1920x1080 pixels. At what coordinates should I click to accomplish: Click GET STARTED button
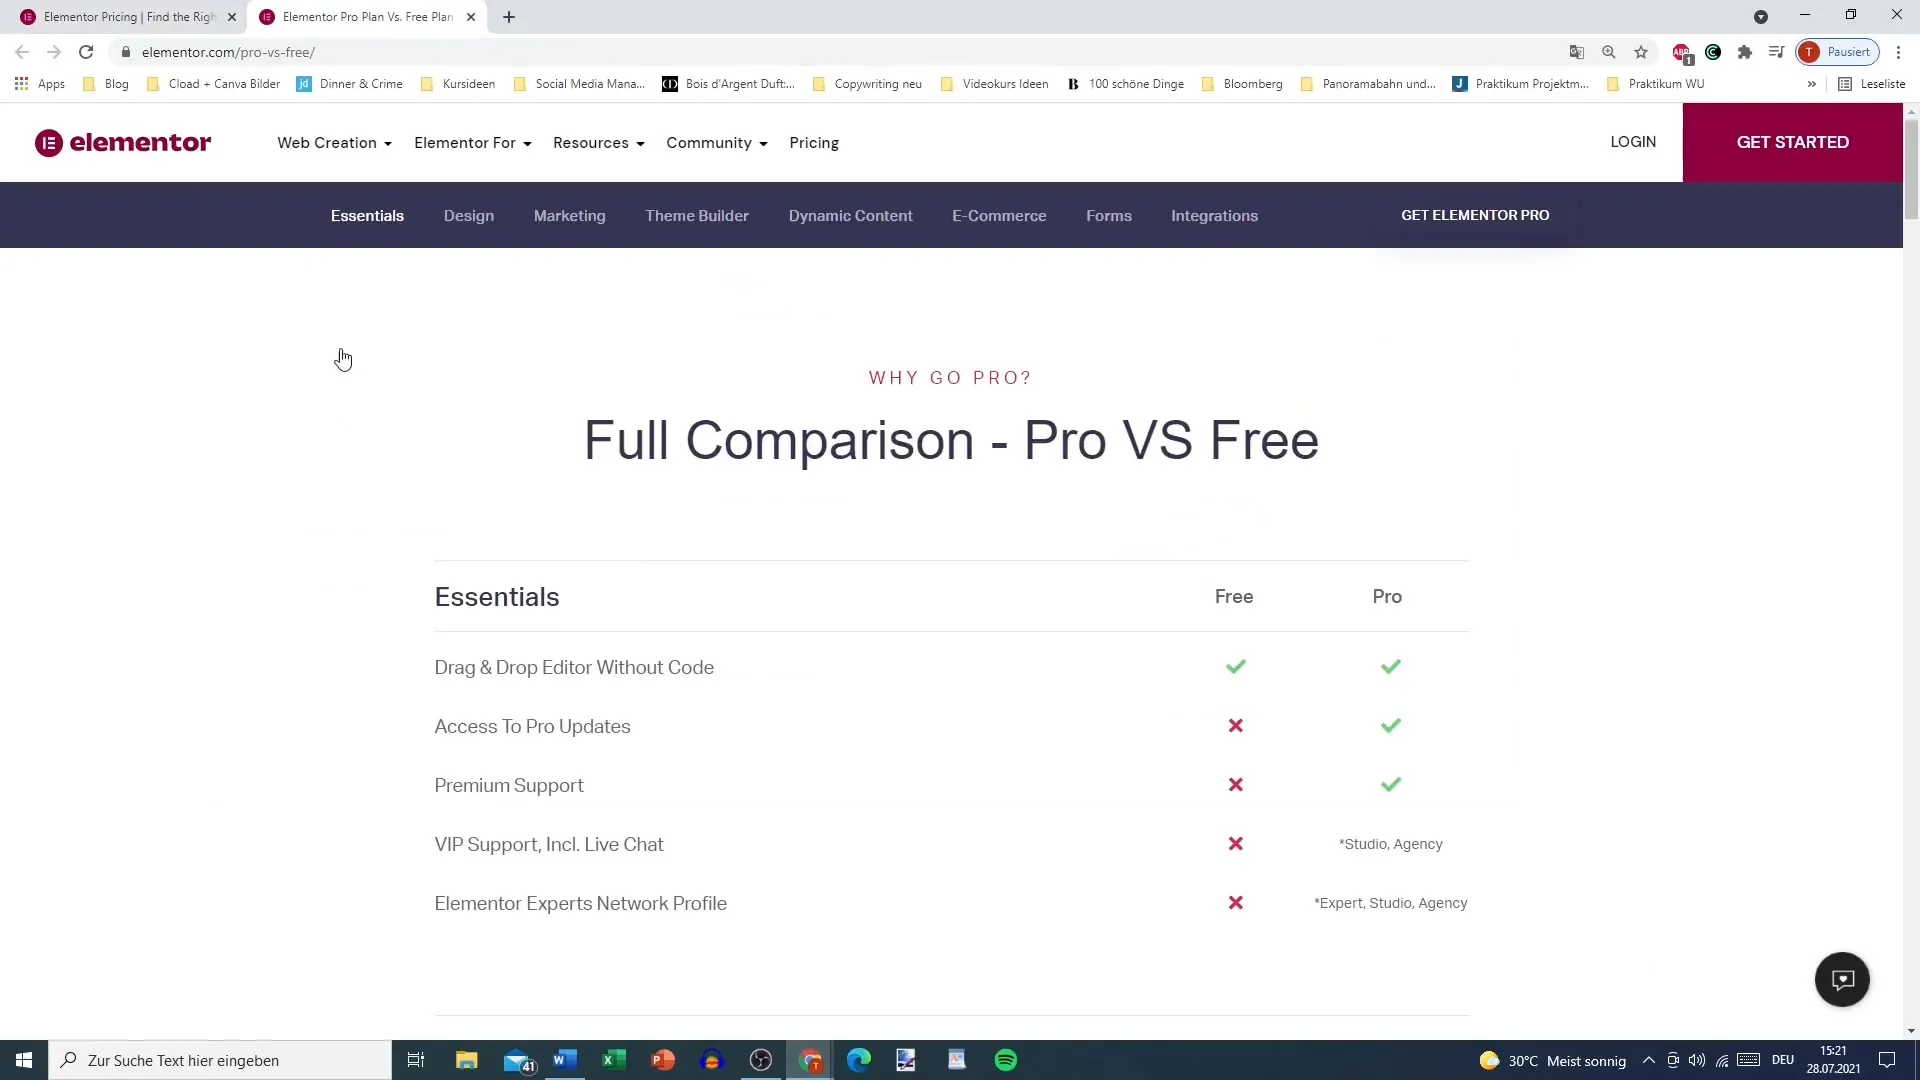(1792, 142)
